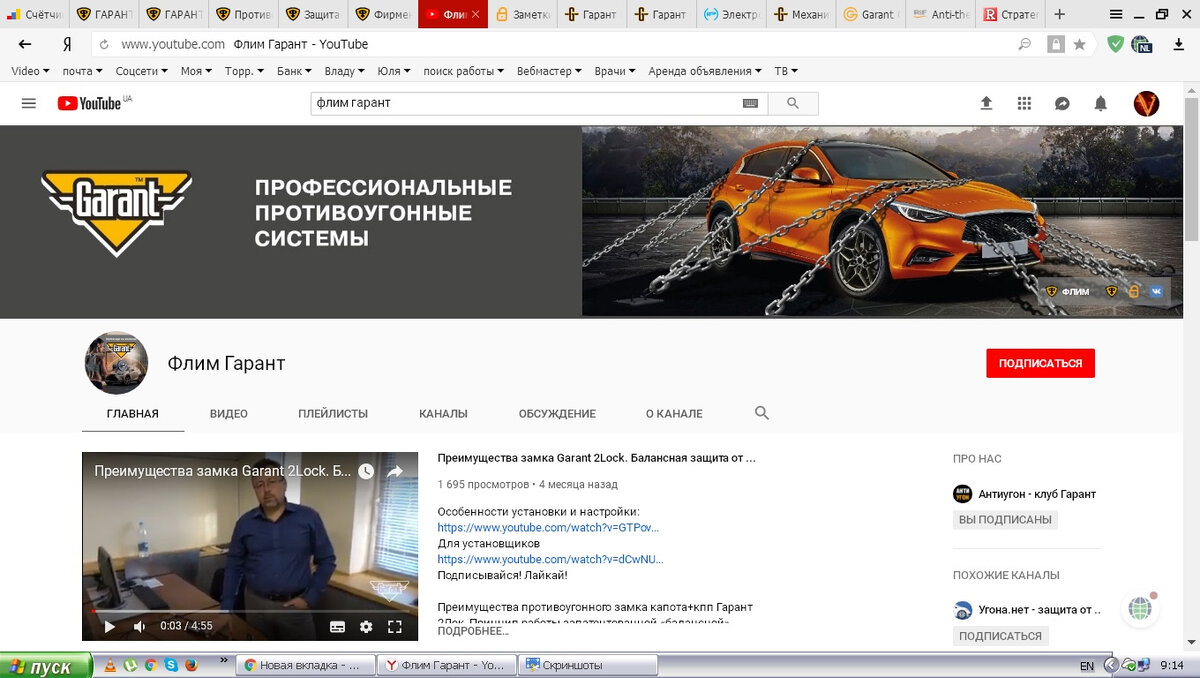
Task: Click the YouTube logo
Action: [x=88, y=103]
